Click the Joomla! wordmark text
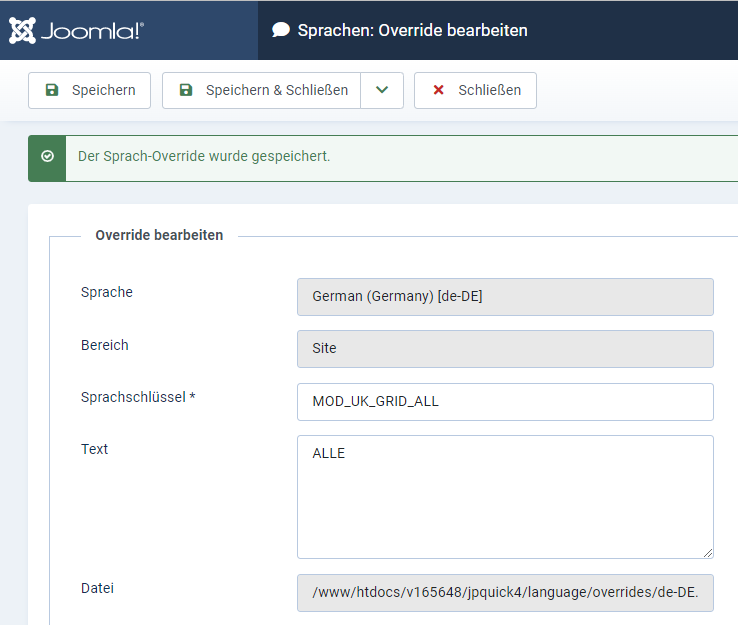Image resolution: width=738 pixels, height=625 pixels. click(93, 31)
